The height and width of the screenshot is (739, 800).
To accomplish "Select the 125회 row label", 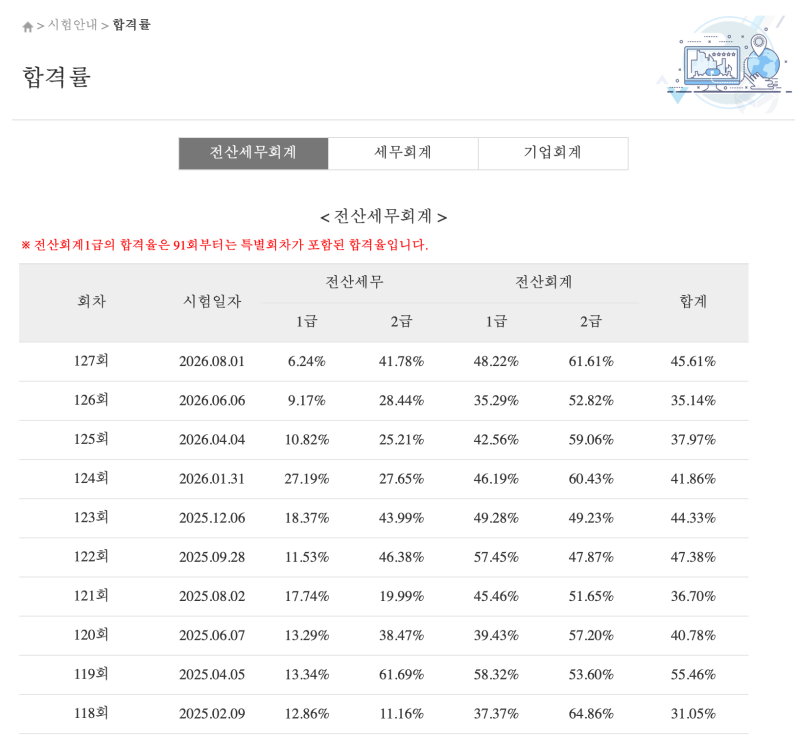I will pyautogui.click(x=91, y=439).
